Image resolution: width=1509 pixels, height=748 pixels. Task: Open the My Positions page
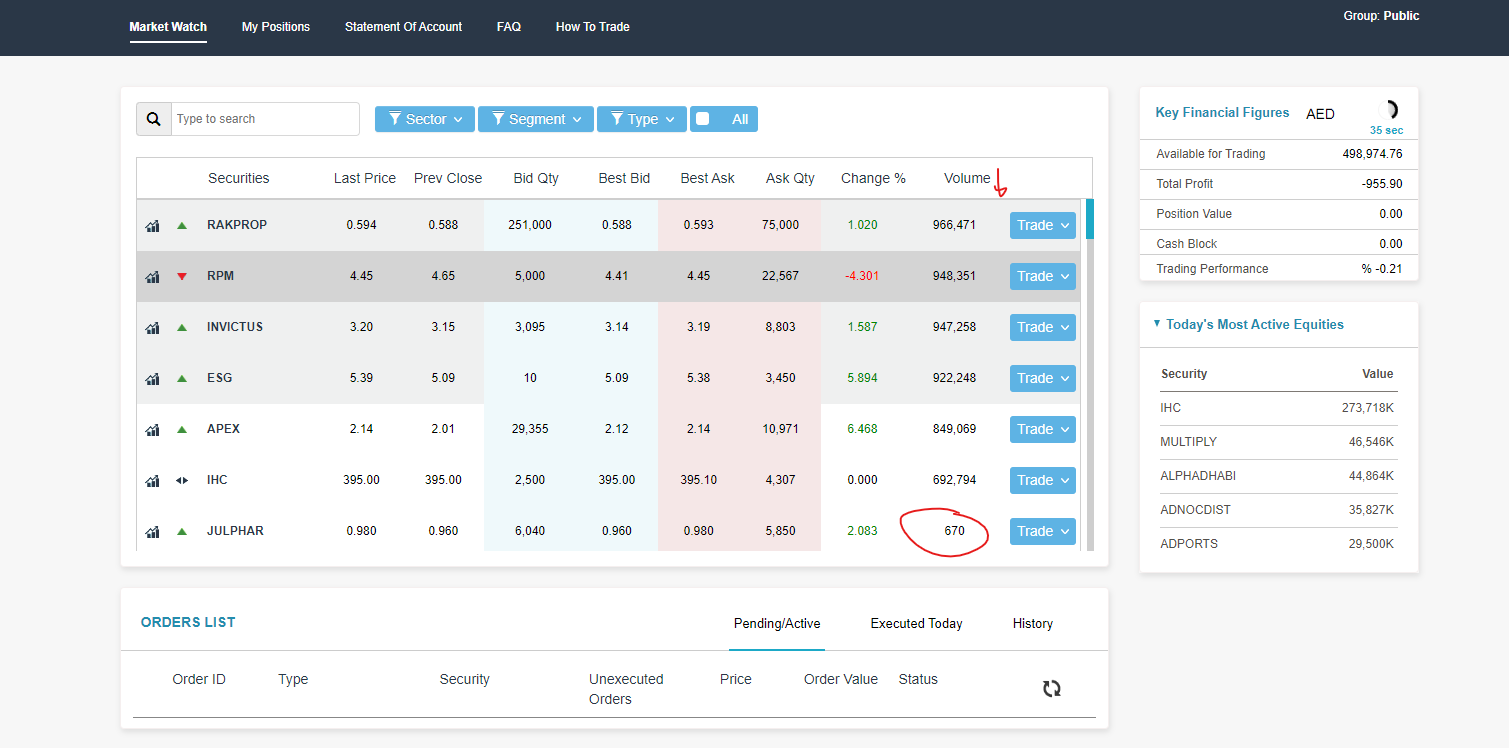(x=276, y=27)
